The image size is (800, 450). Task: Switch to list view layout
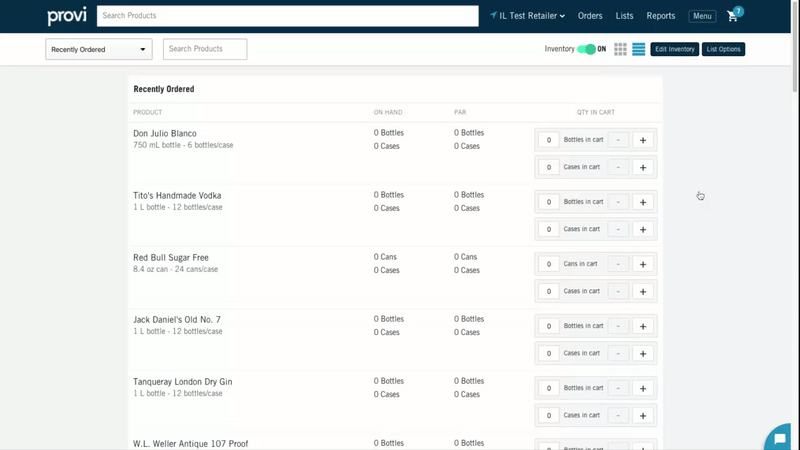[638, 49]
